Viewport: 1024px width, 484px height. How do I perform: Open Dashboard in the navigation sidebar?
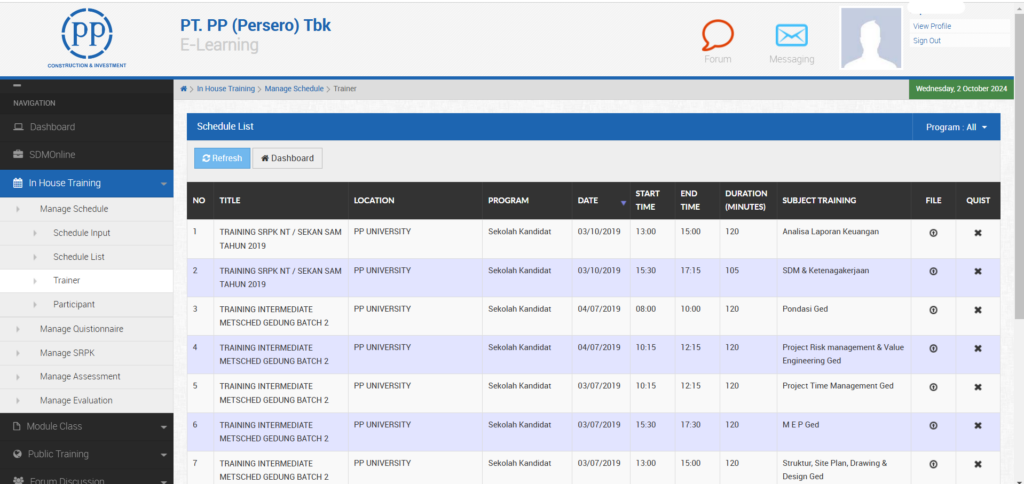coord(52,127)
